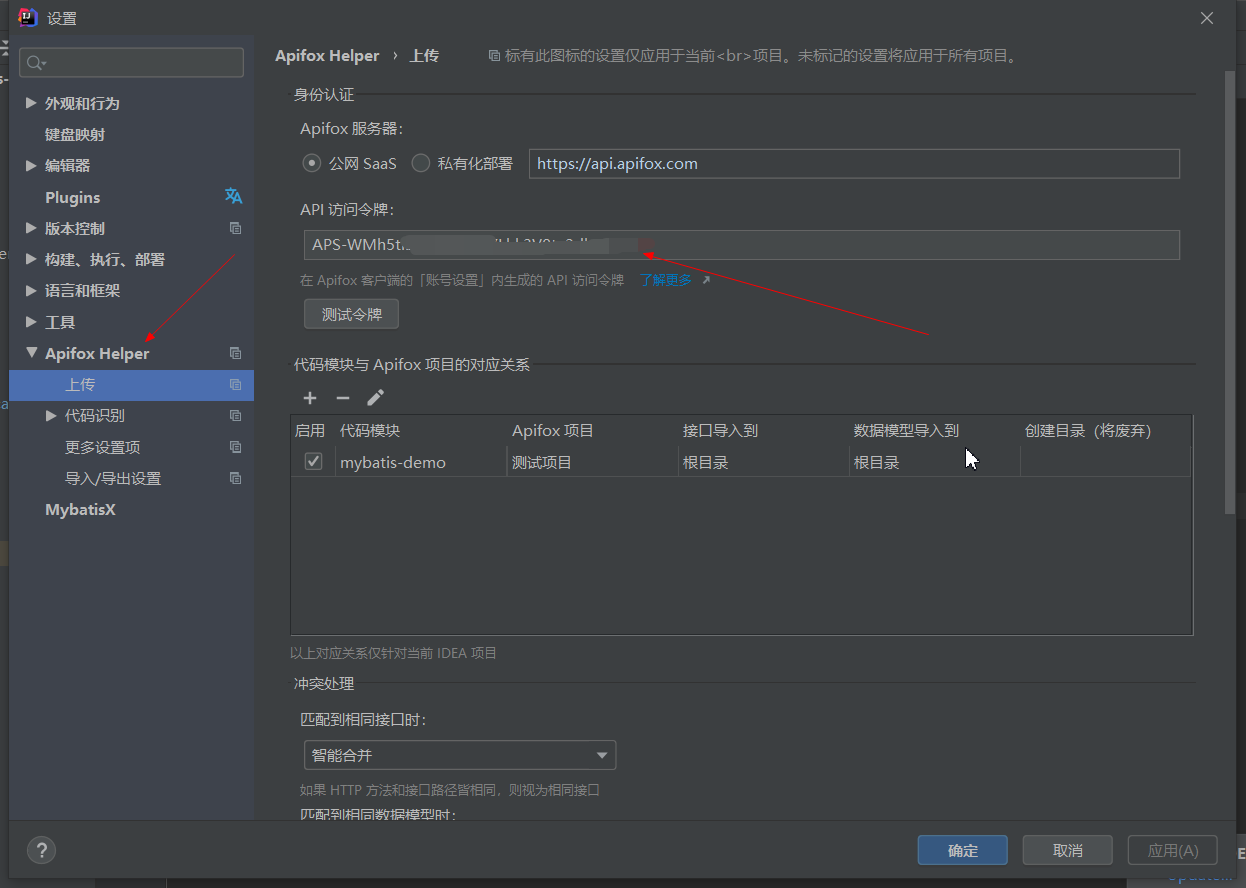This screenshot has height=888, width=1246.
Task: Expand the 语言和框架 section
Action: [x=31, y=290]
